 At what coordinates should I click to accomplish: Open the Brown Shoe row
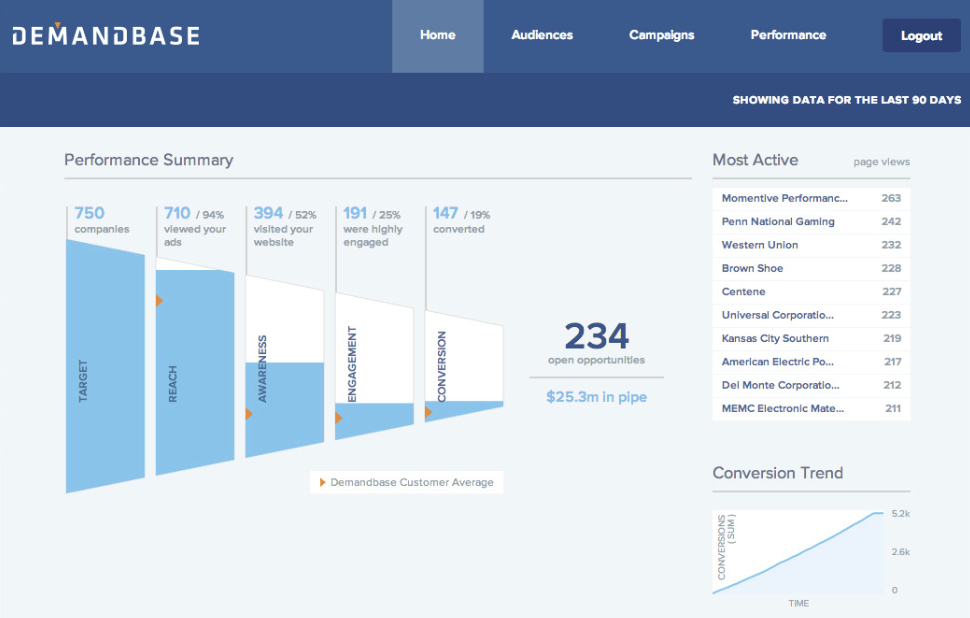[811, 268]
